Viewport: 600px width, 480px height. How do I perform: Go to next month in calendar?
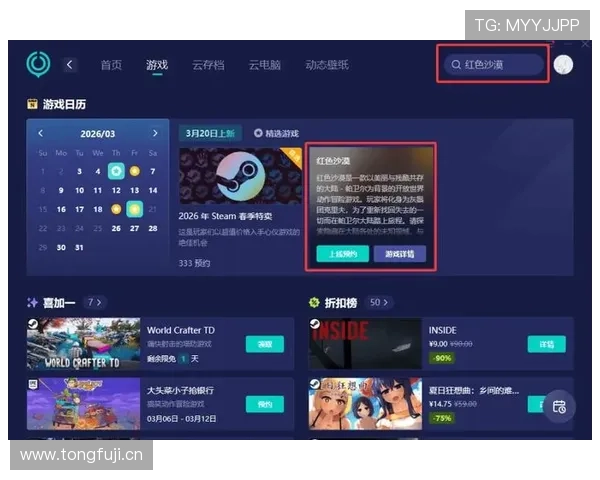pyautogui.click(x=155, y=133)
